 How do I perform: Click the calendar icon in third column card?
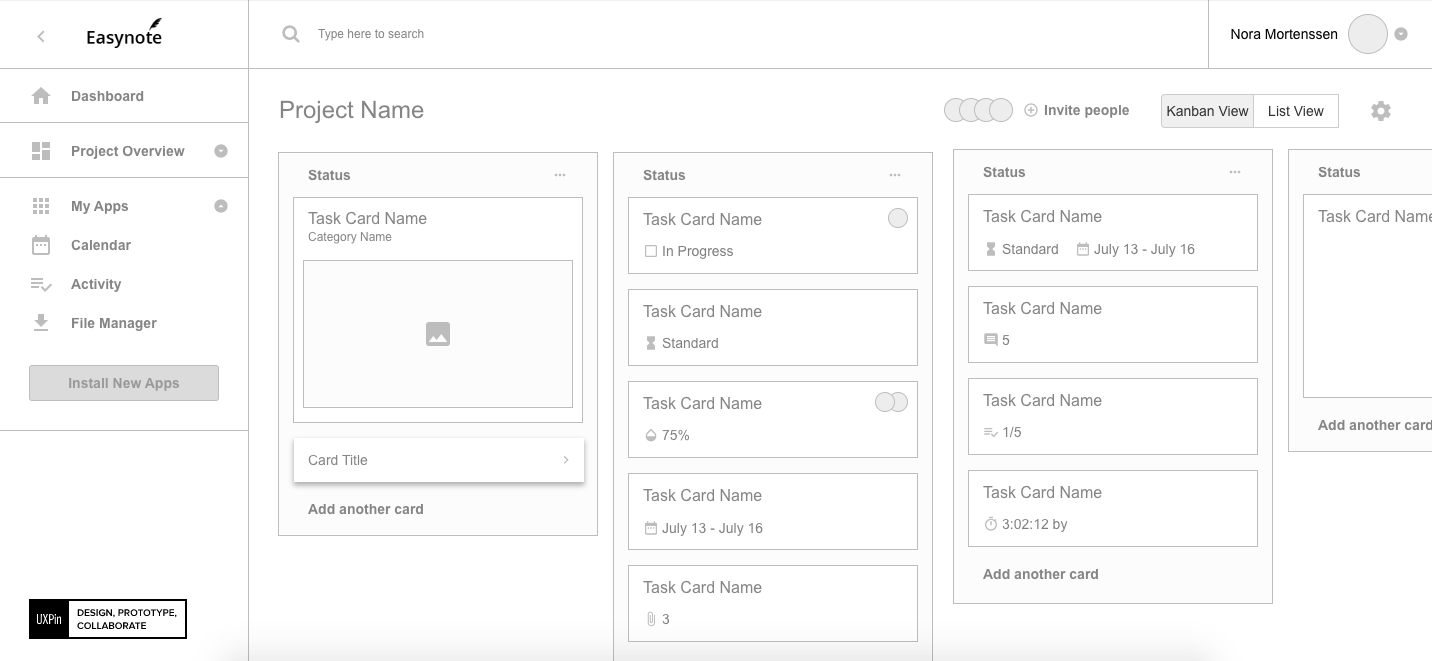click(1083, 249)
